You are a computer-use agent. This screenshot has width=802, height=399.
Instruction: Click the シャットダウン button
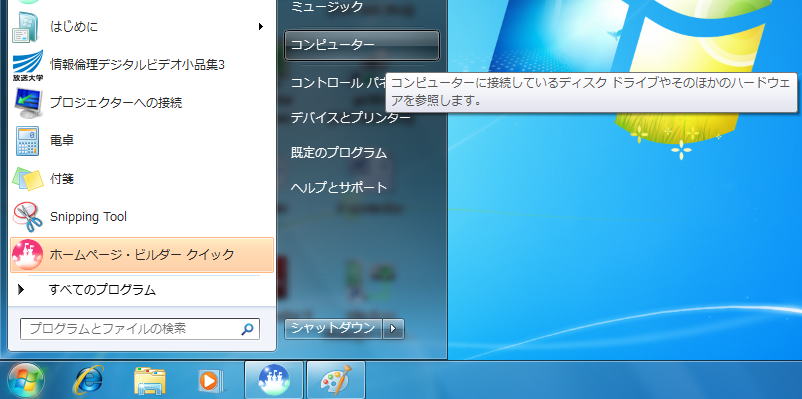[333, 328]
